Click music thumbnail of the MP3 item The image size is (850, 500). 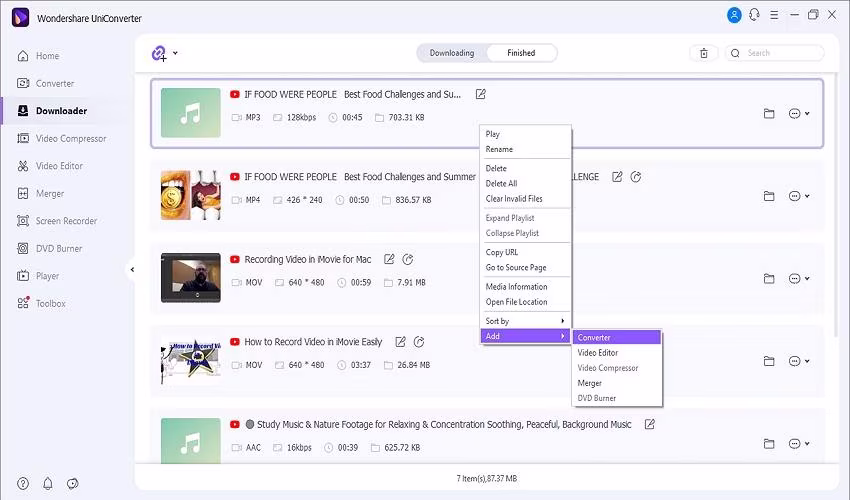click(191, 113)
